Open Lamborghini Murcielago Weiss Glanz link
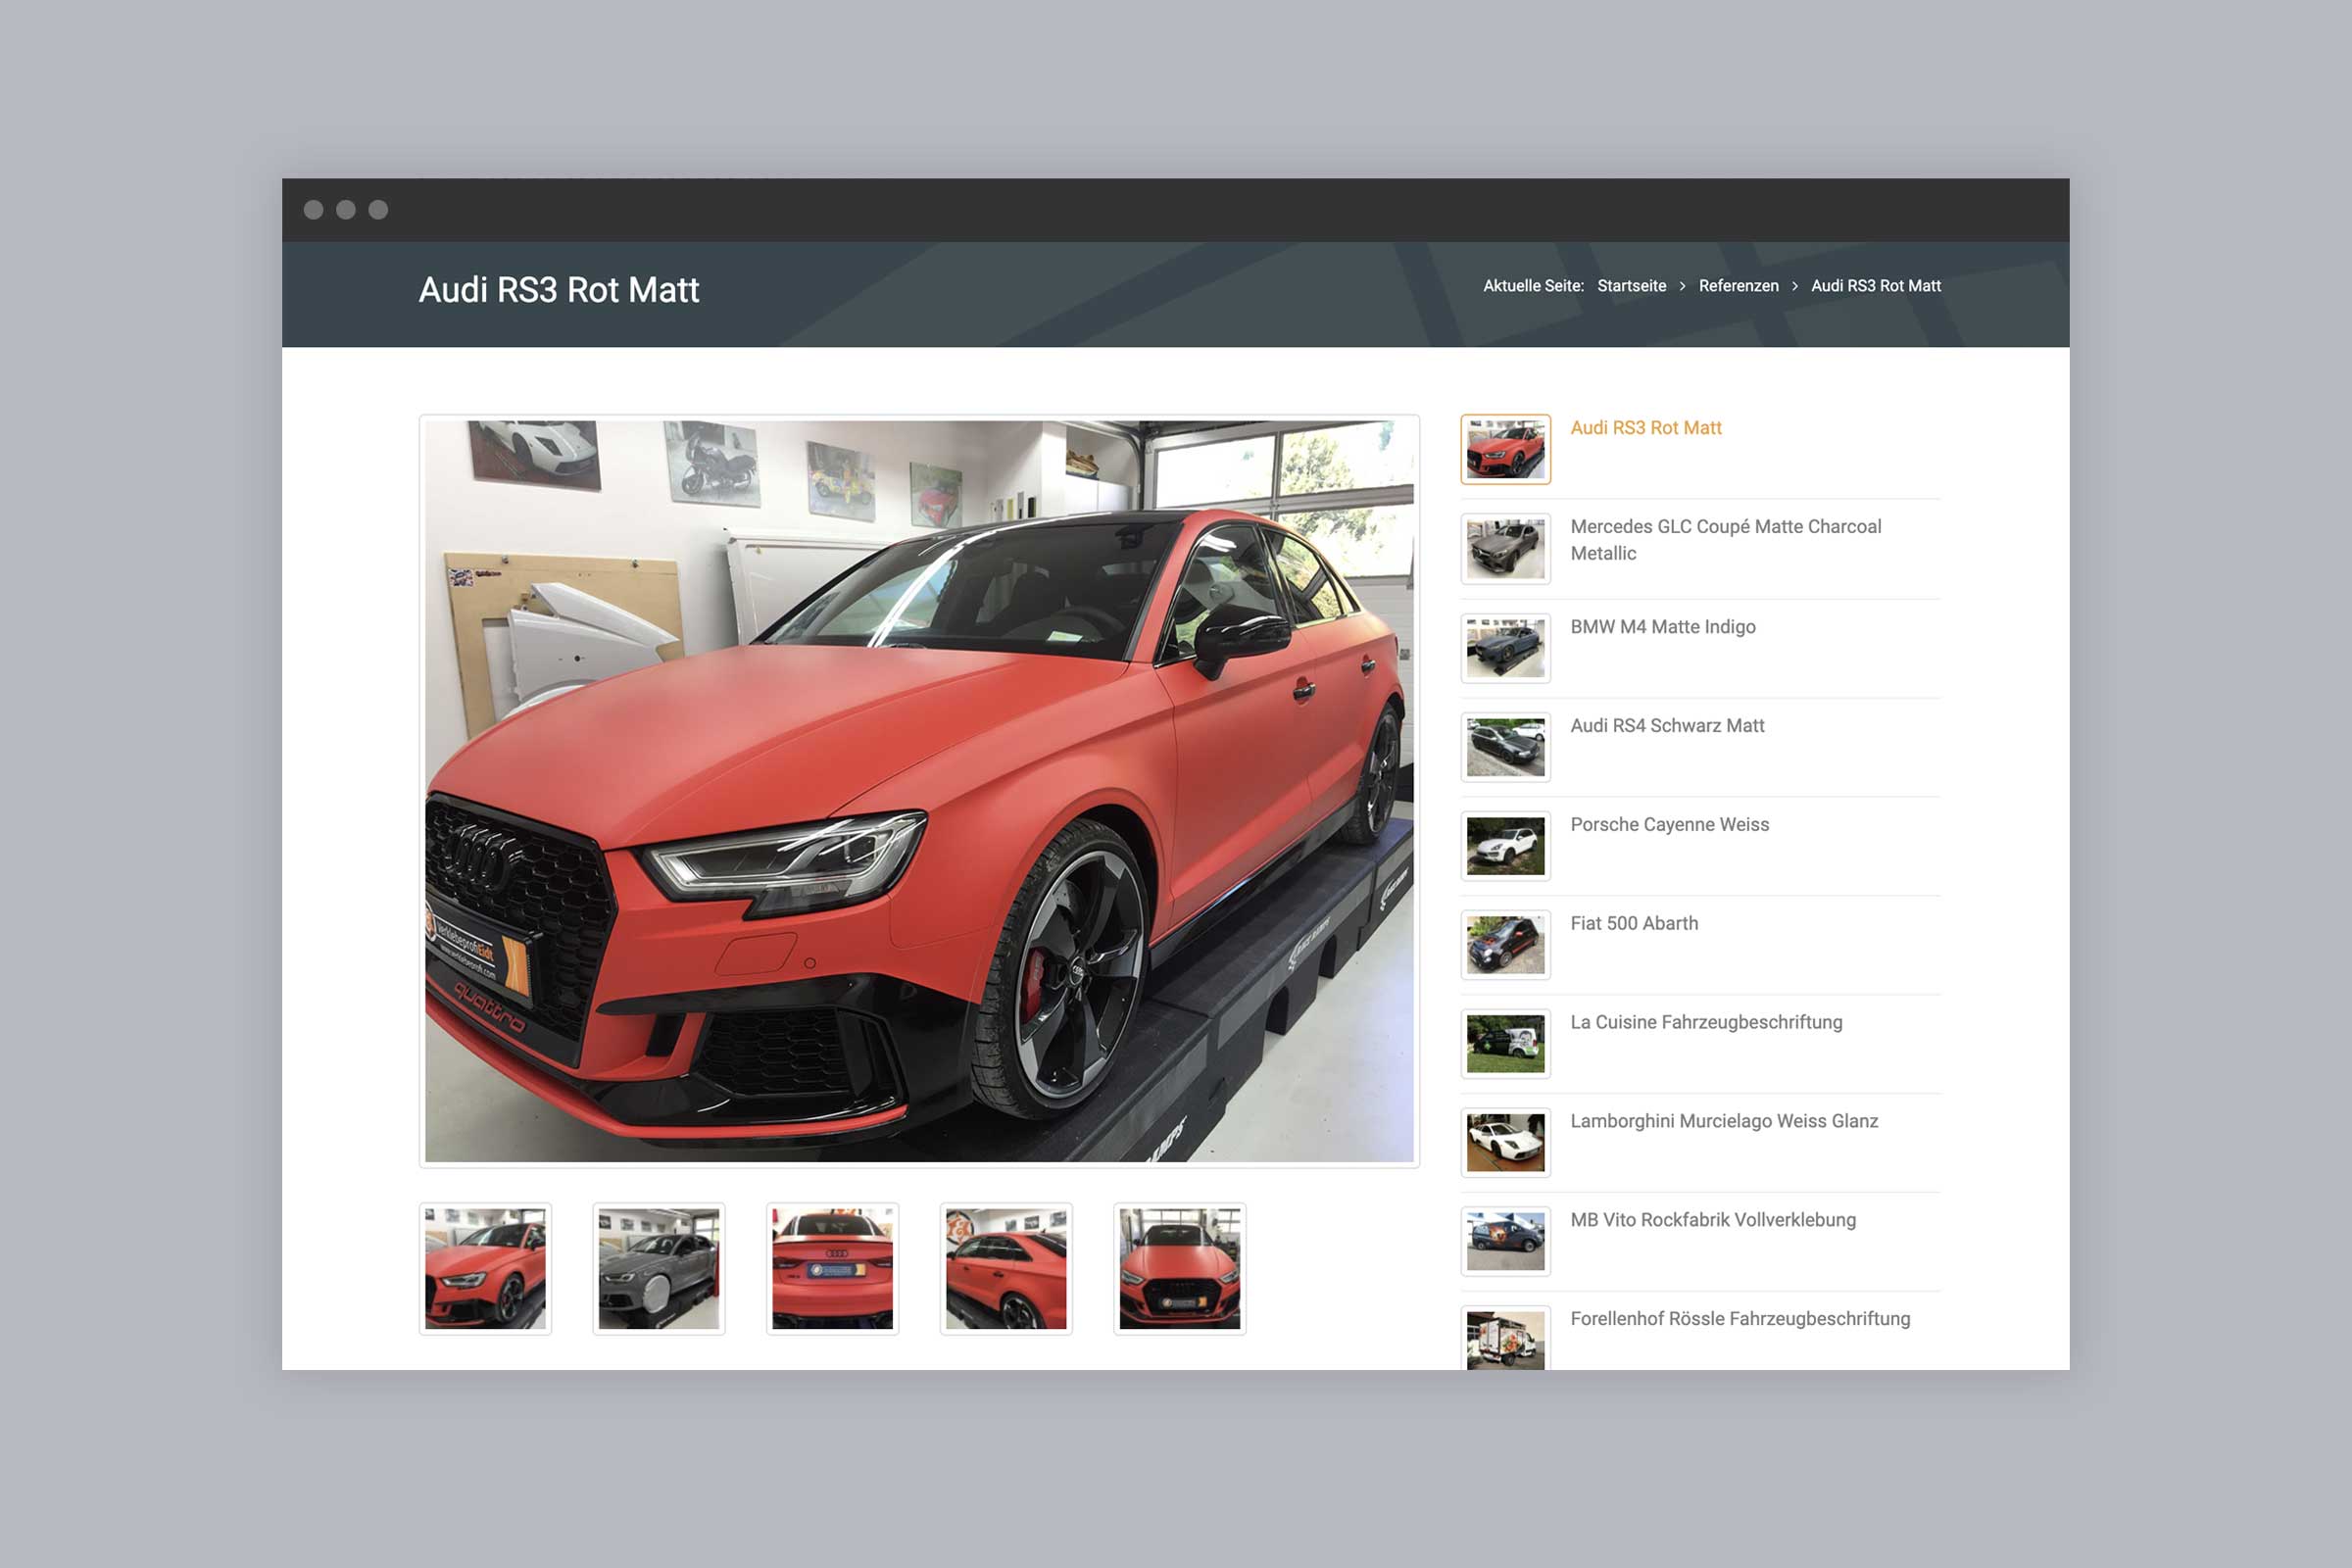Screen dimensions: 2352x1568 tap(1724, 1121)
